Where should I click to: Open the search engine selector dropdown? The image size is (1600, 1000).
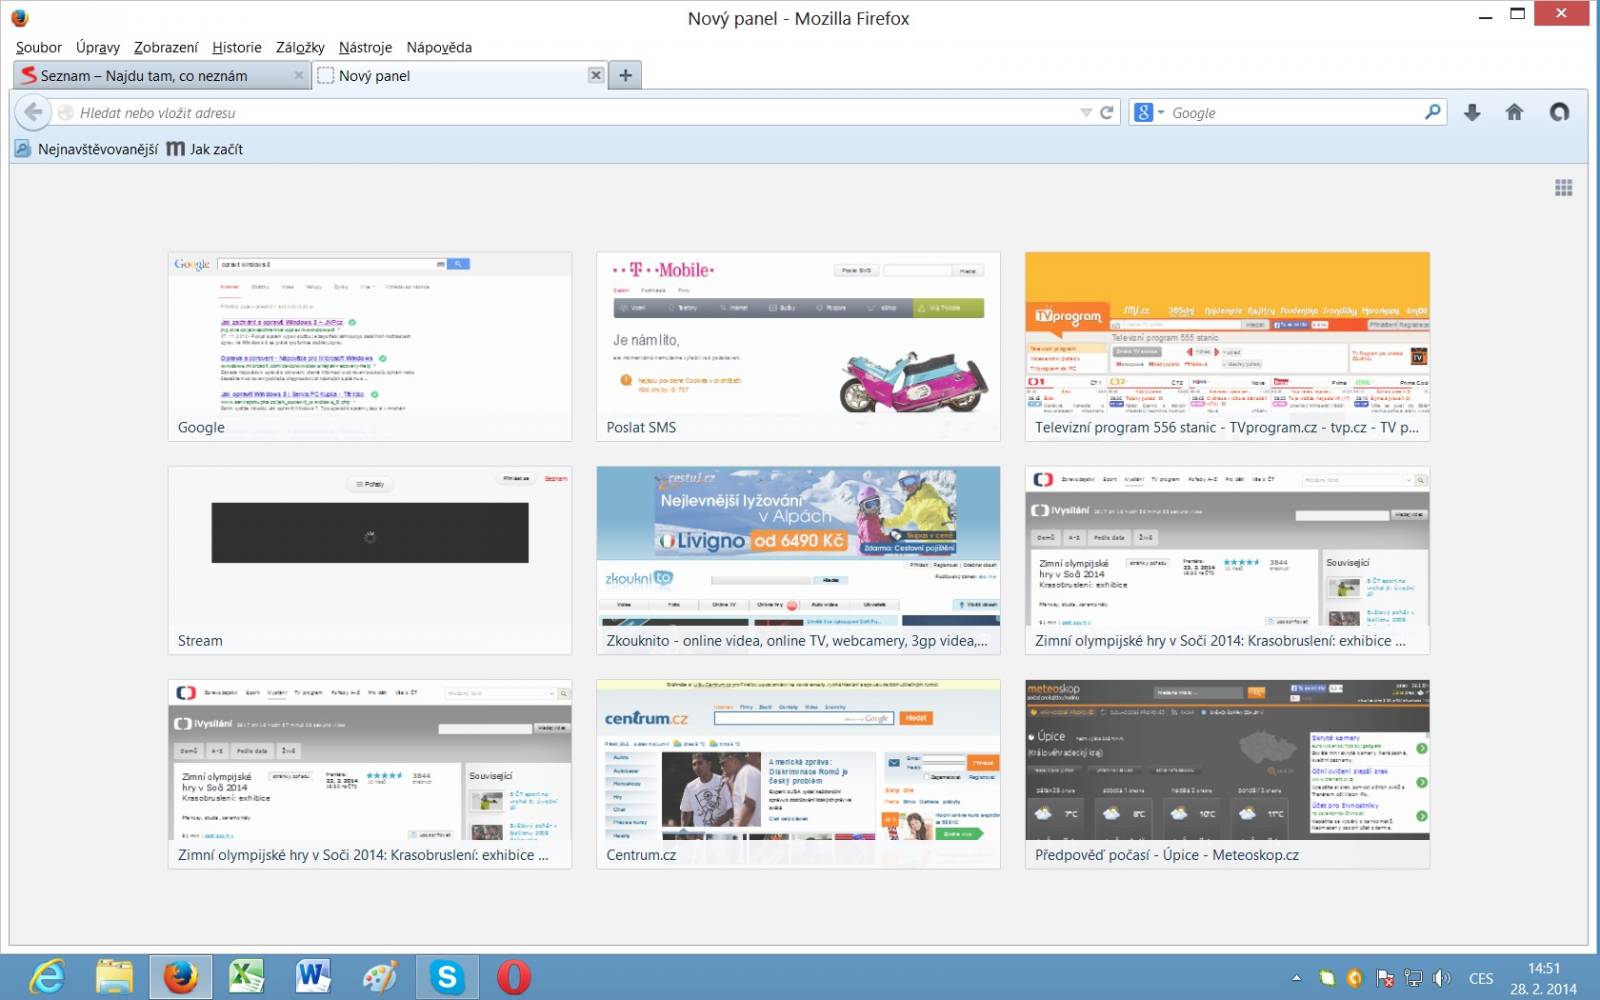[1149, 113]
